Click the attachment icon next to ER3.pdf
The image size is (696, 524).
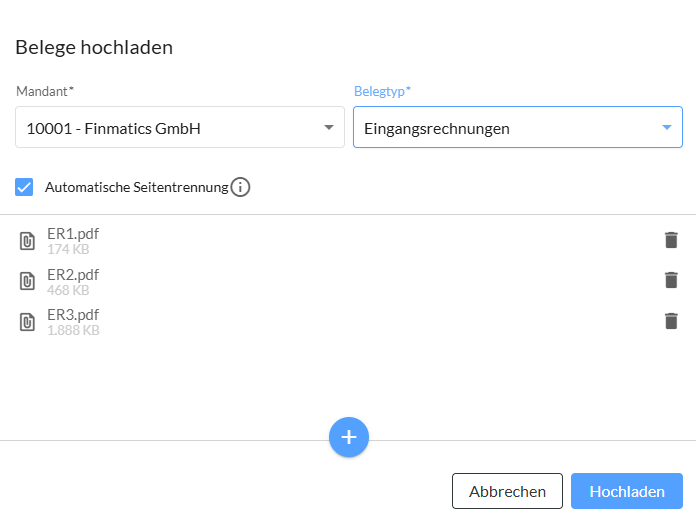(27, 322)
